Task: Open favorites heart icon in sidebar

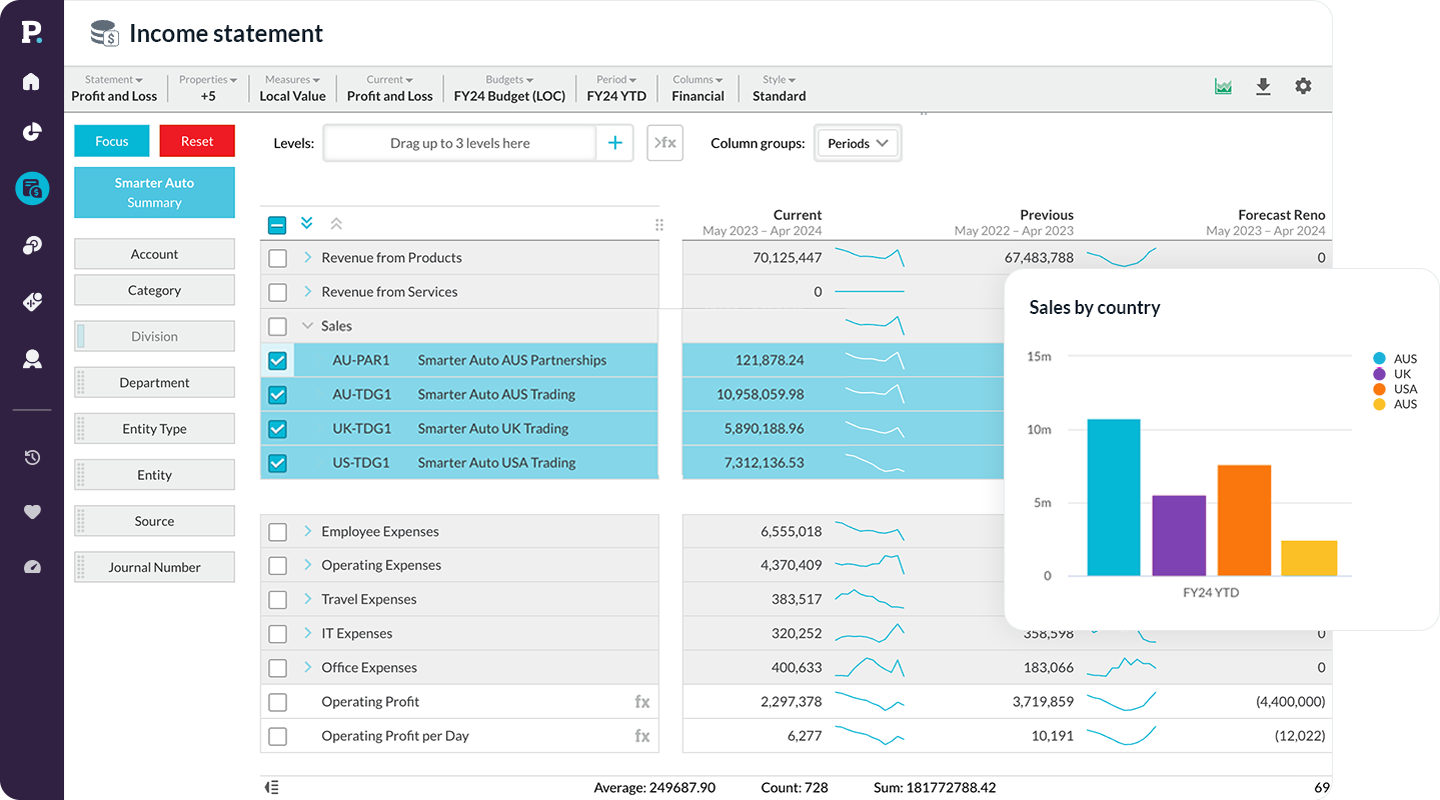Action: [x=32, y=512]
